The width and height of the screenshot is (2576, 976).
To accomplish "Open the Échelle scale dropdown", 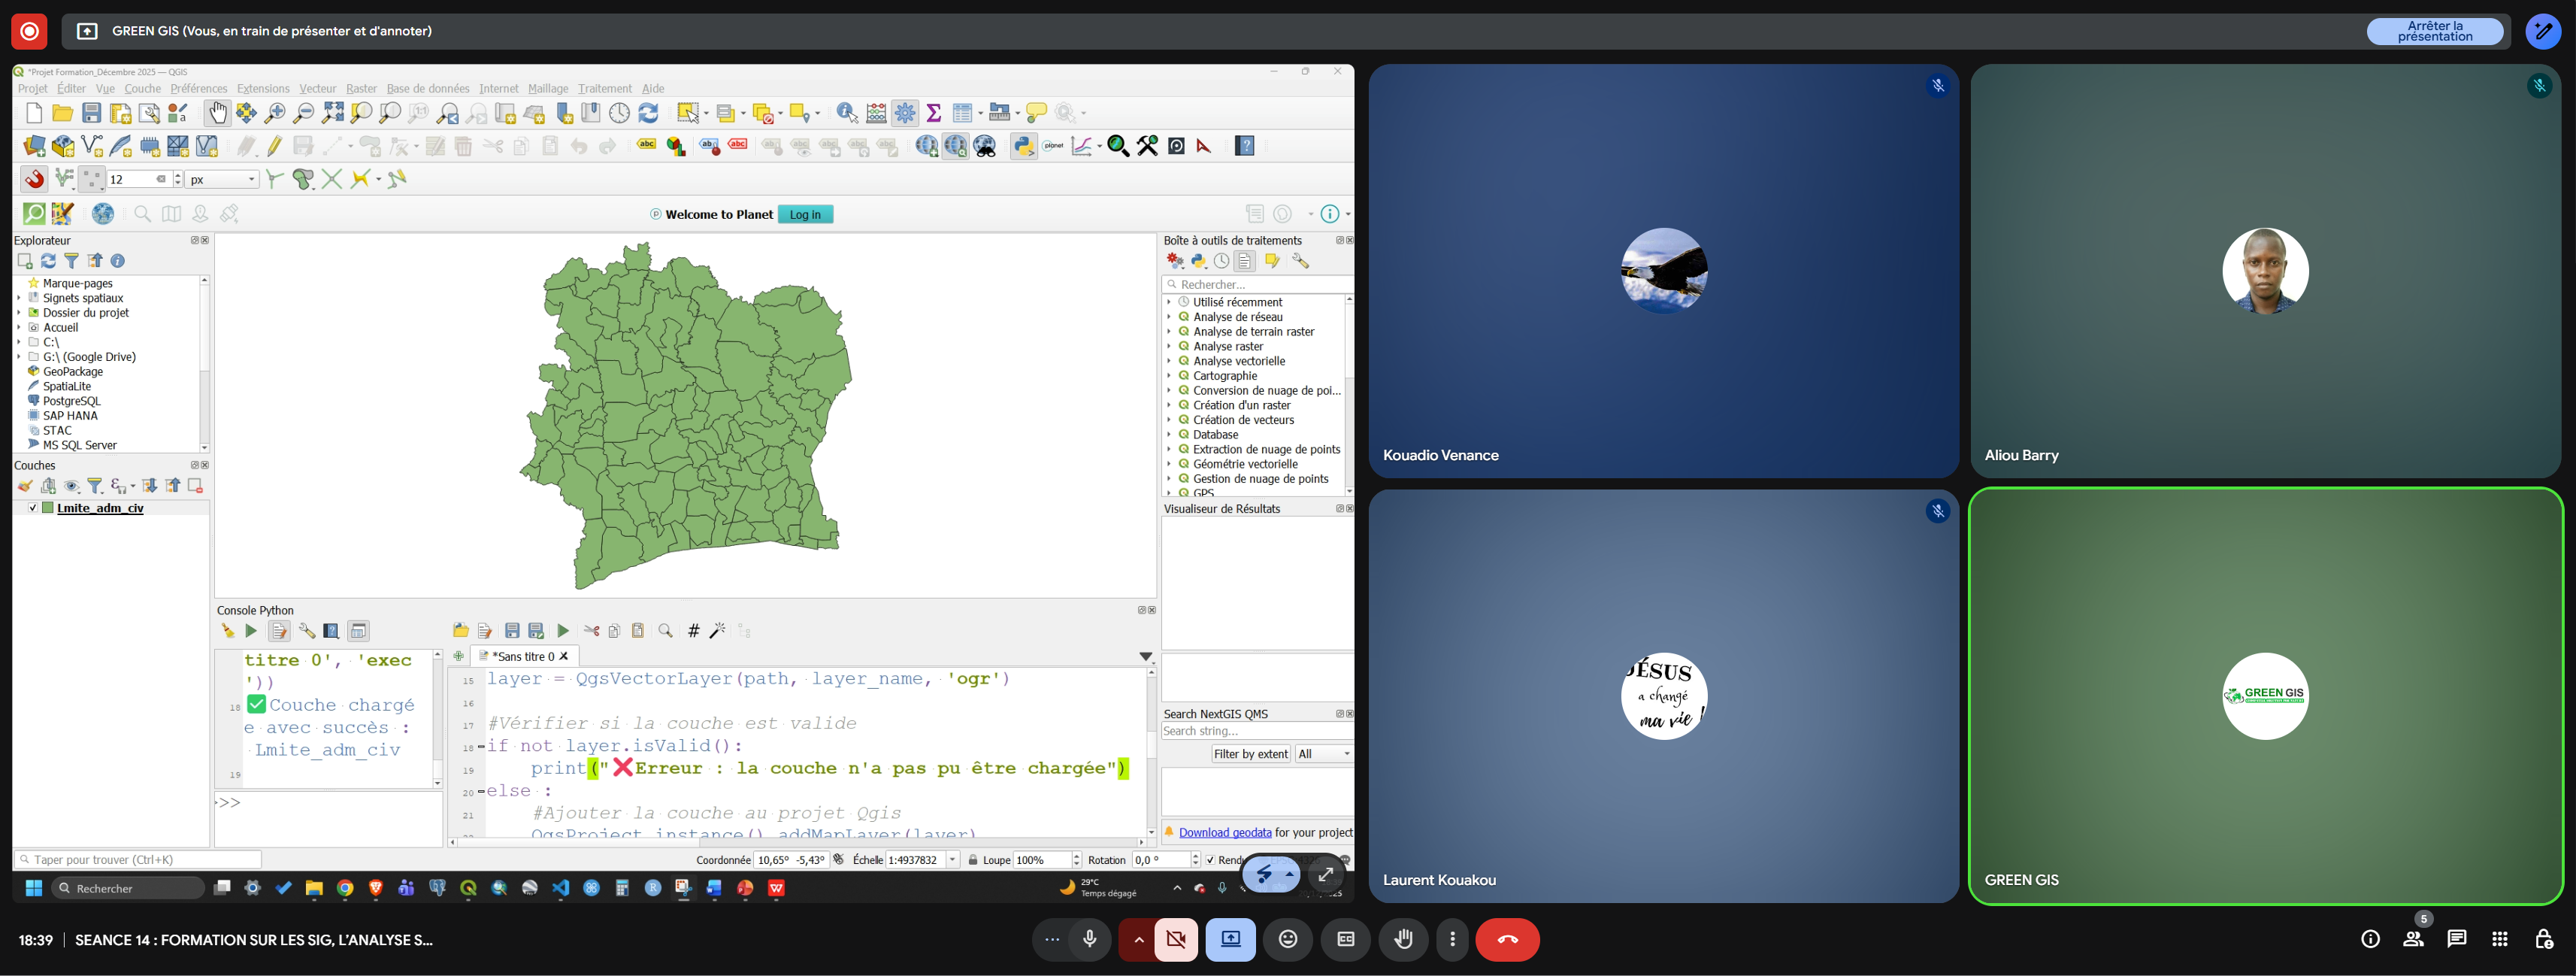I will (x=952, y=860).
